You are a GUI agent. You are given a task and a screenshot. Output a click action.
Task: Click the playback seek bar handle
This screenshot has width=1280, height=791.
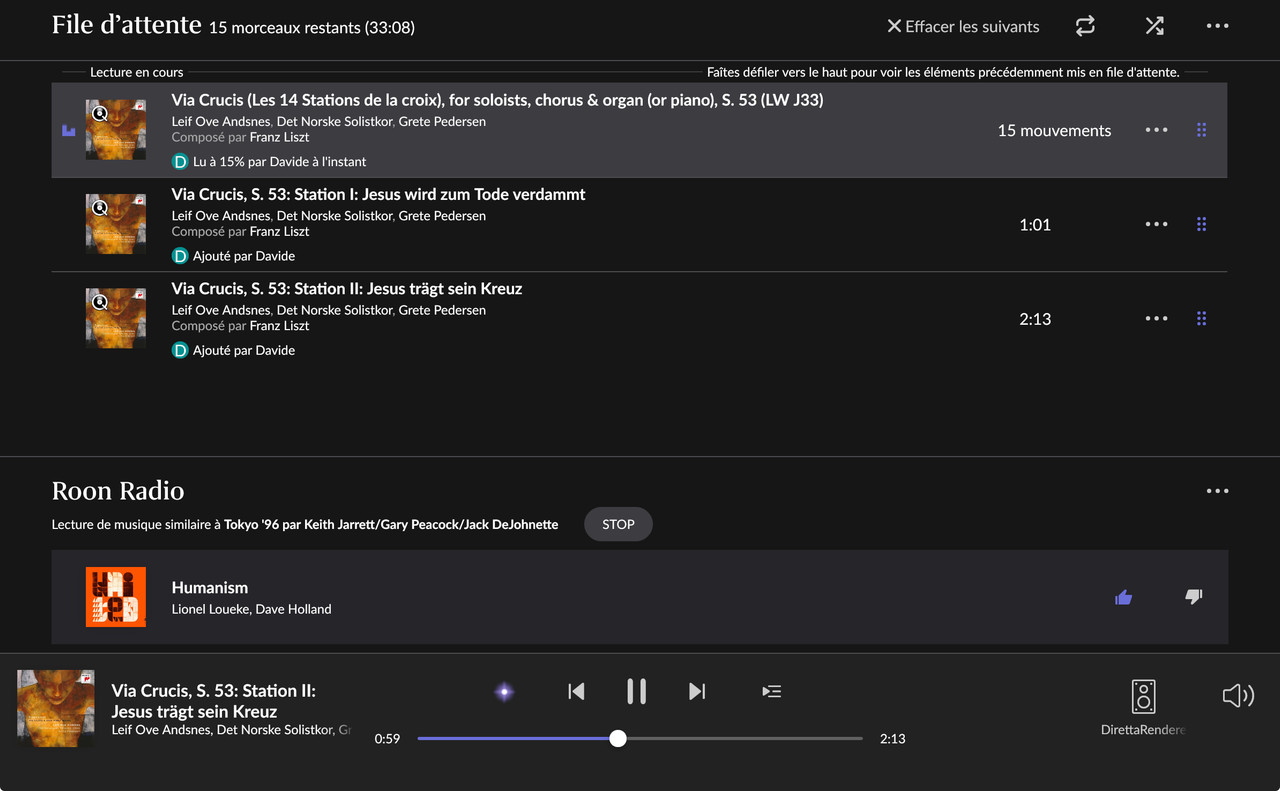click(618, 738)
